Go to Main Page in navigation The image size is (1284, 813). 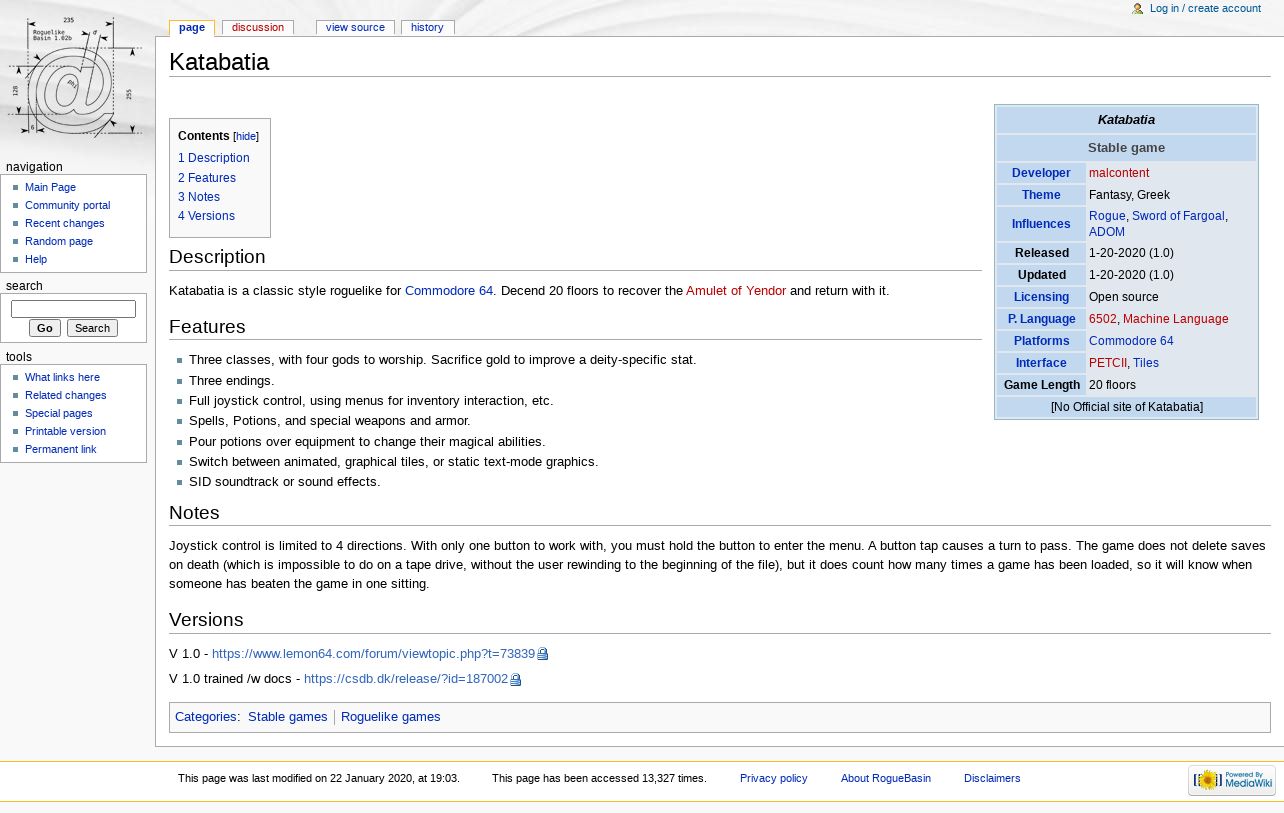[x=50, y=188]
